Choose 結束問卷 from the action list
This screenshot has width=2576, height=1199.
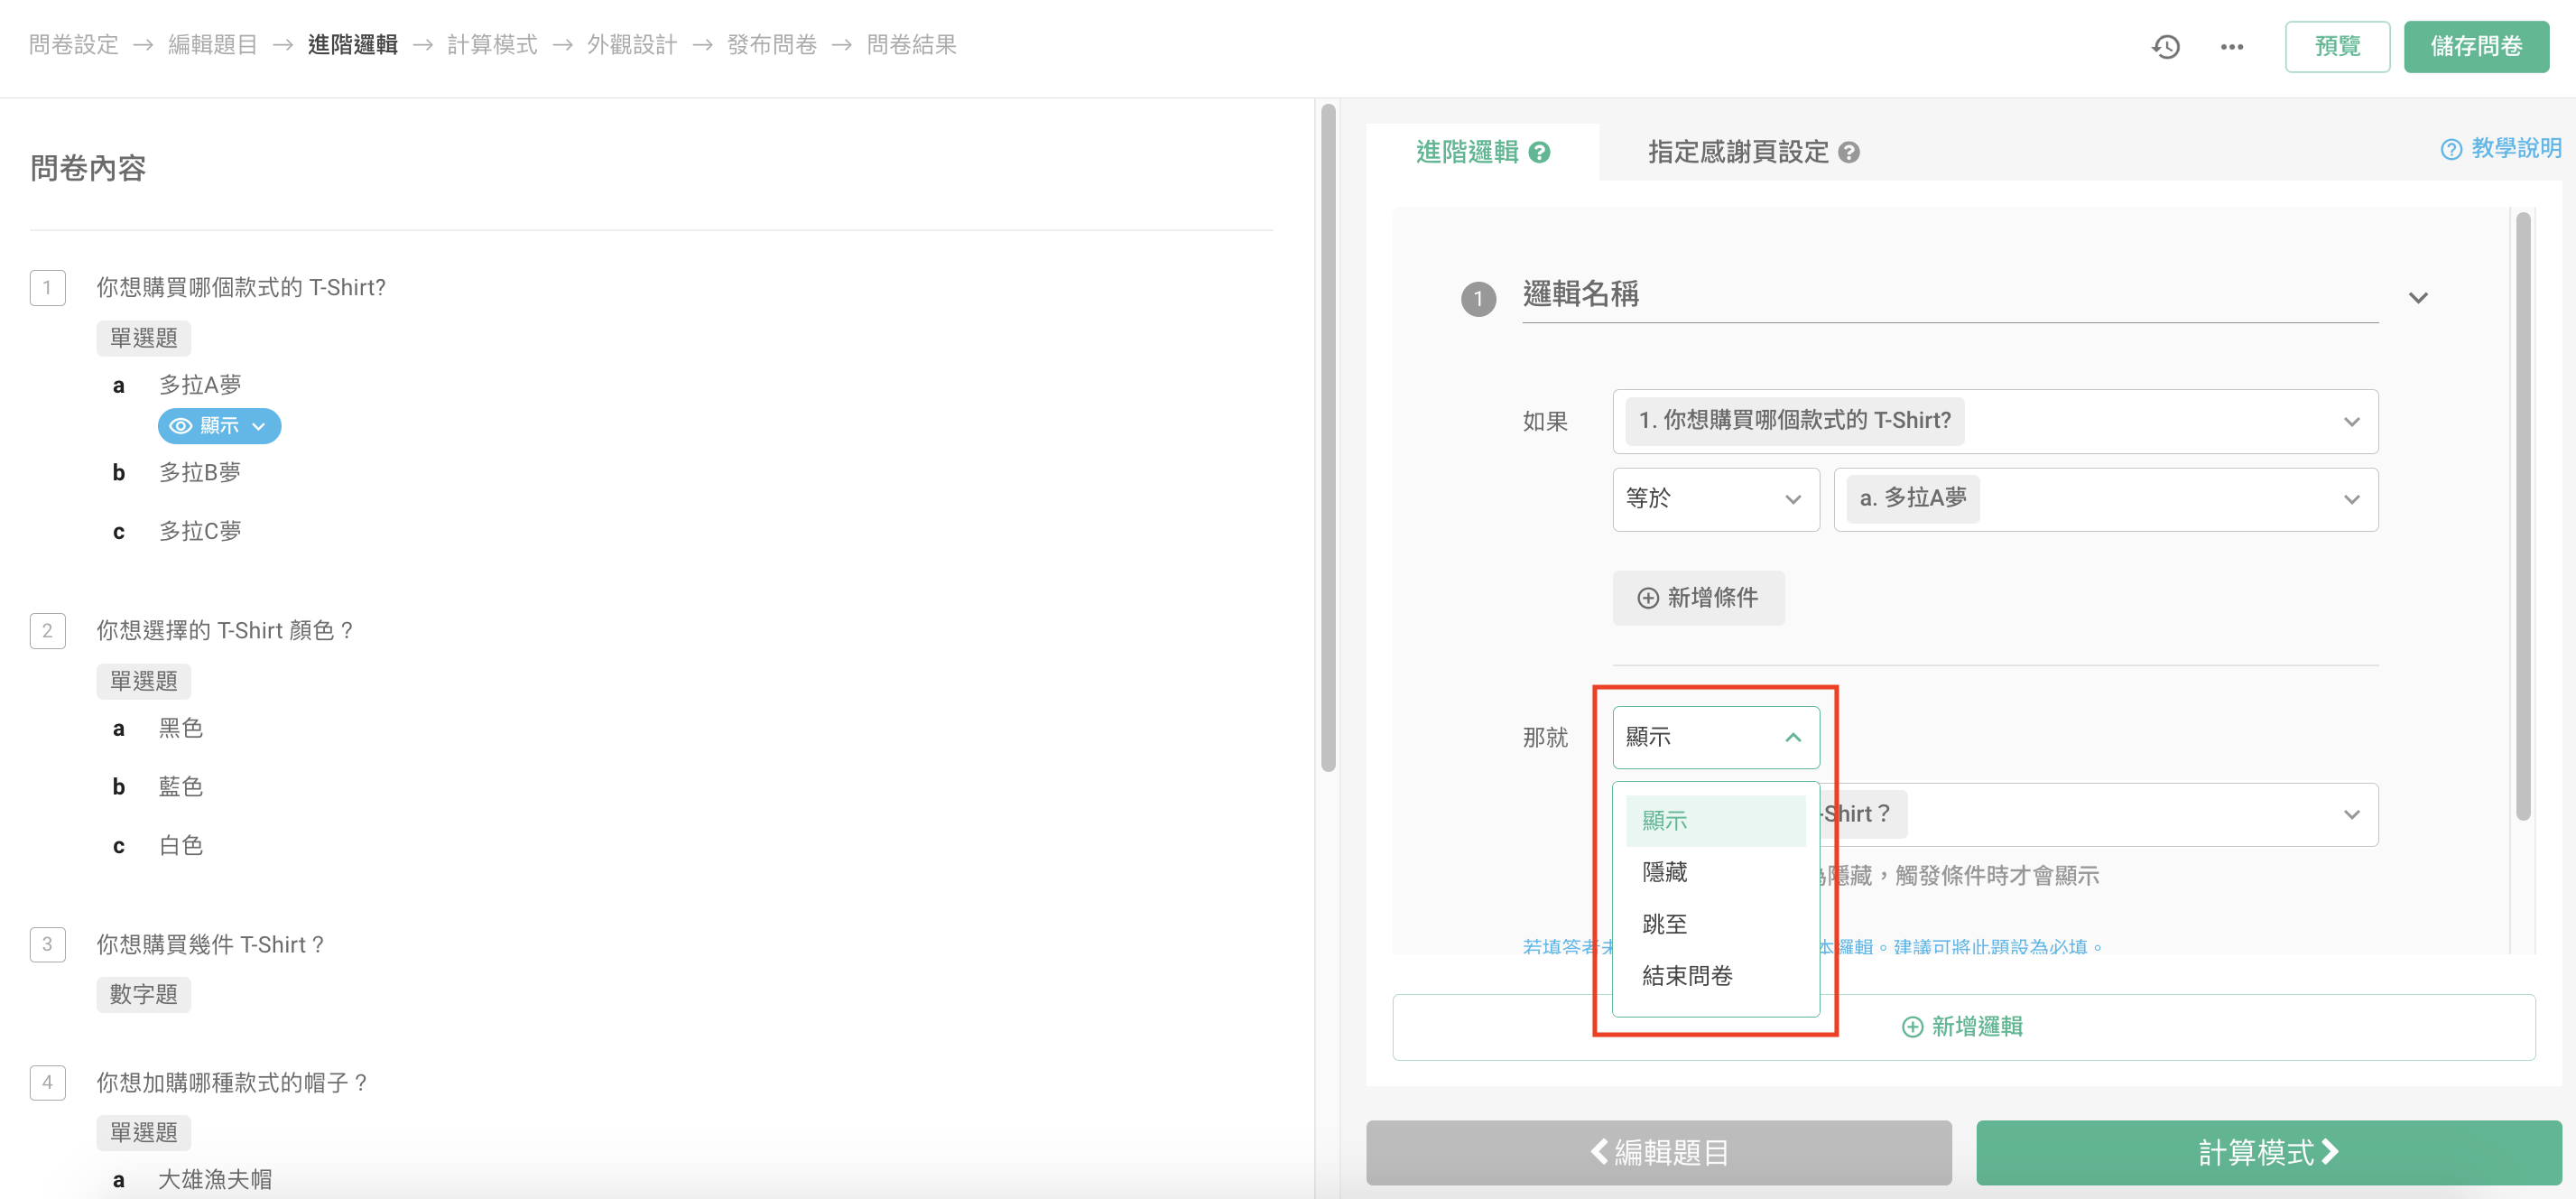[1686, 976]
